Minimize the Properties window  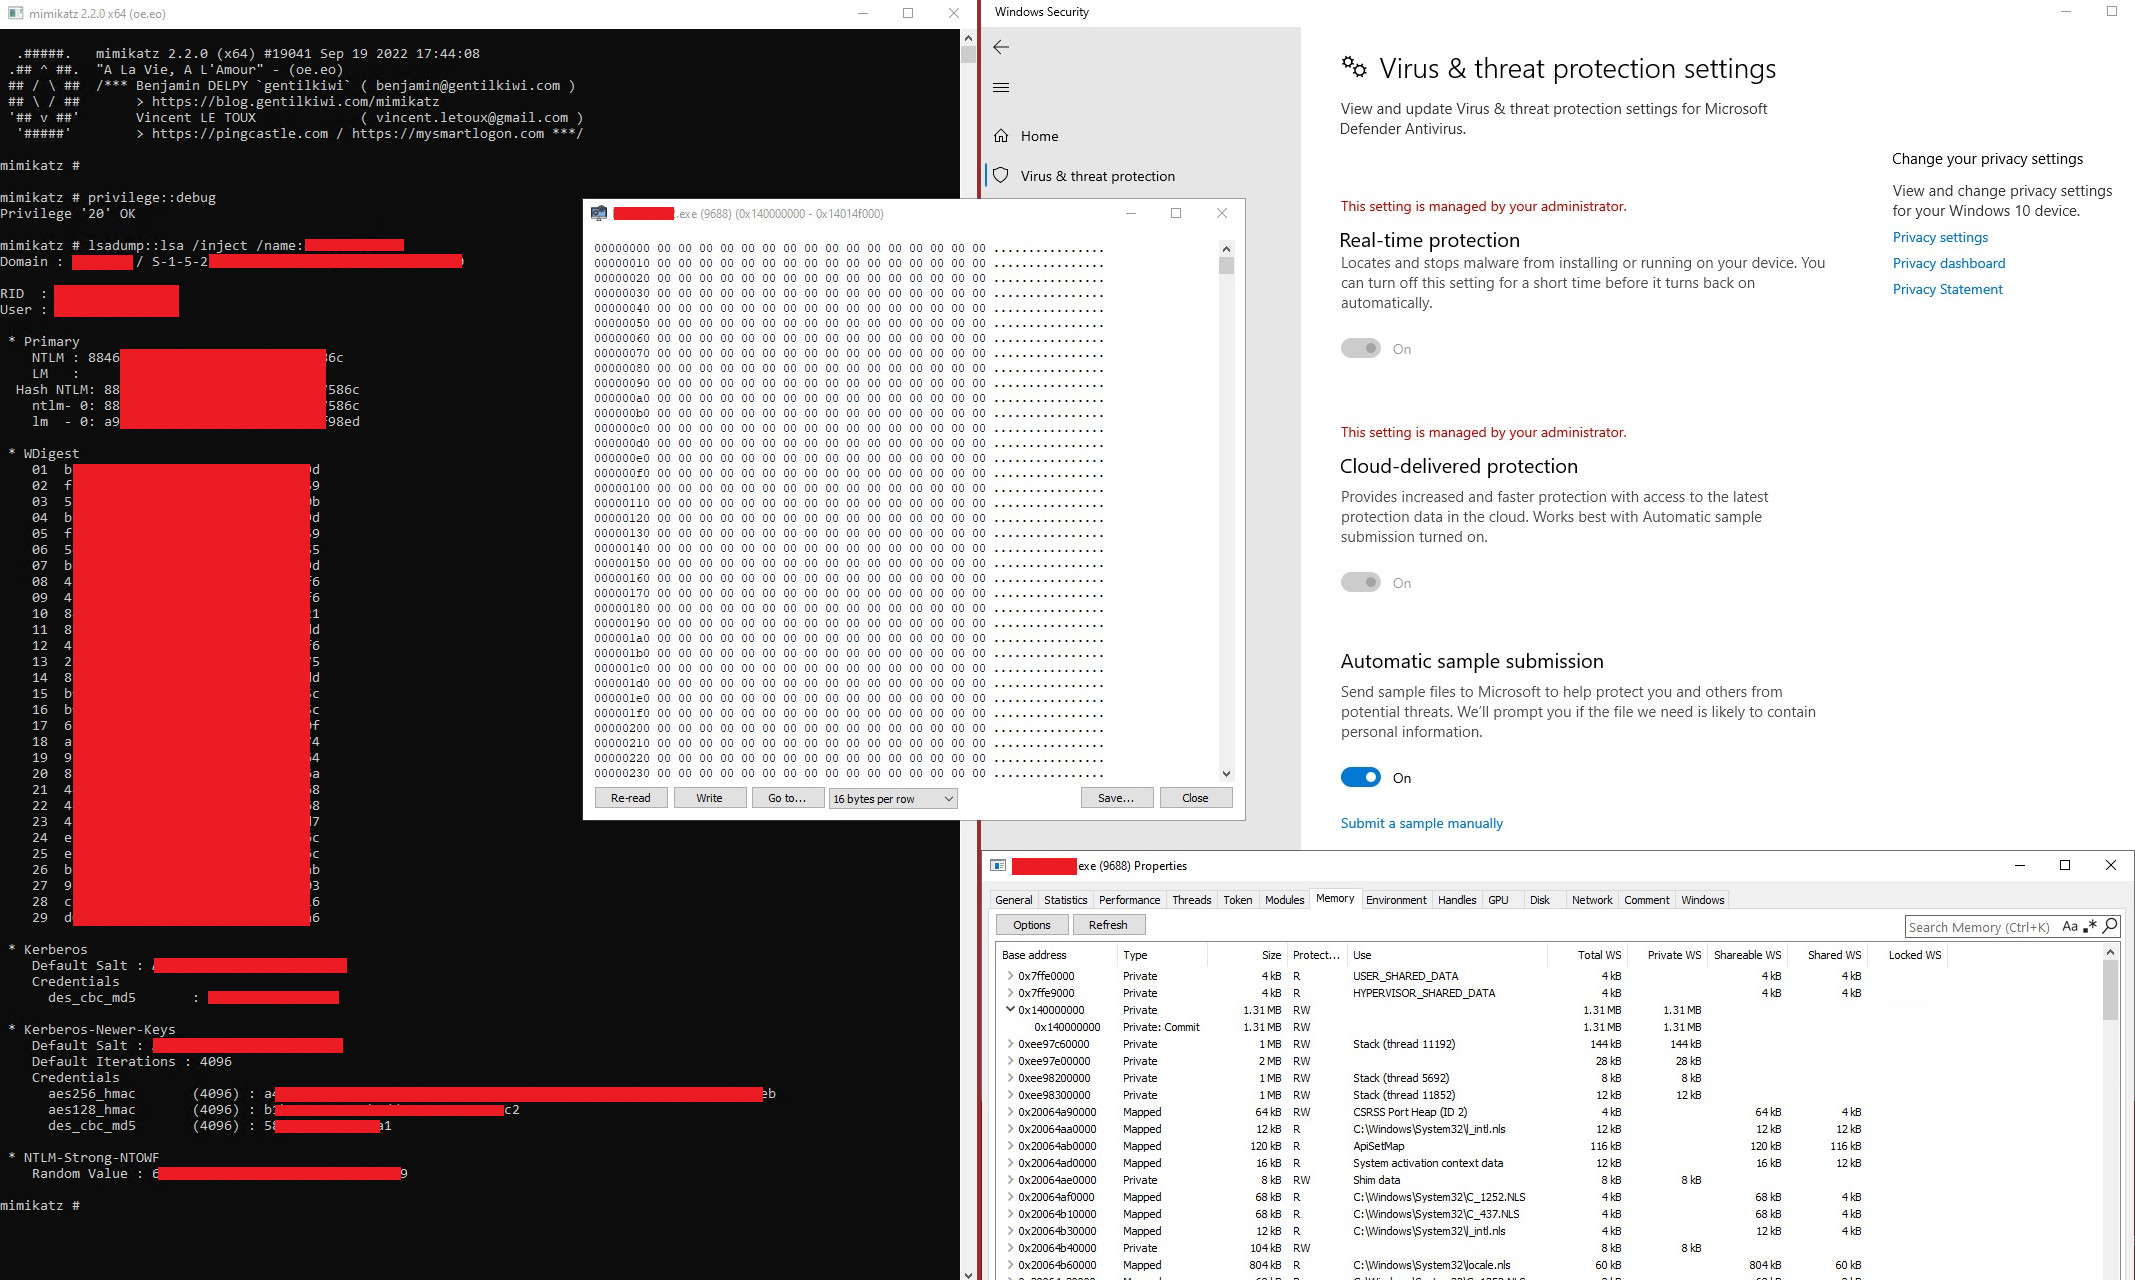coord(2020,866)
